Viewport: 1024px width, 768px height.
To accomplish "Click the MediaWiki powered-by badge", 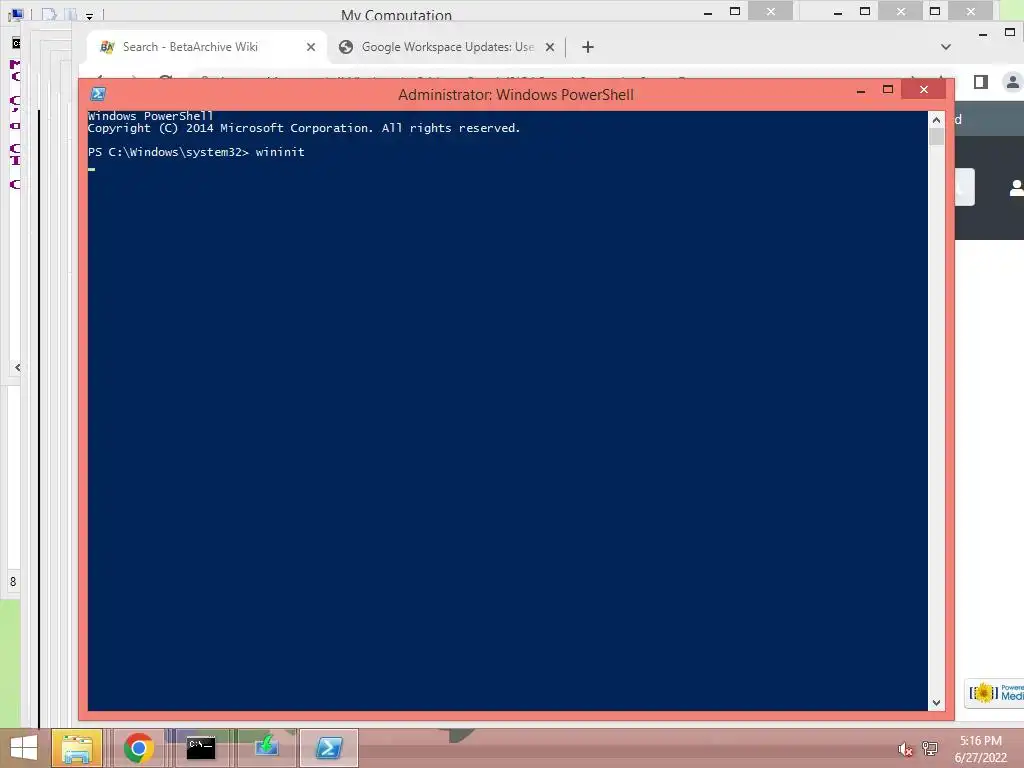I will coord(995,693).
